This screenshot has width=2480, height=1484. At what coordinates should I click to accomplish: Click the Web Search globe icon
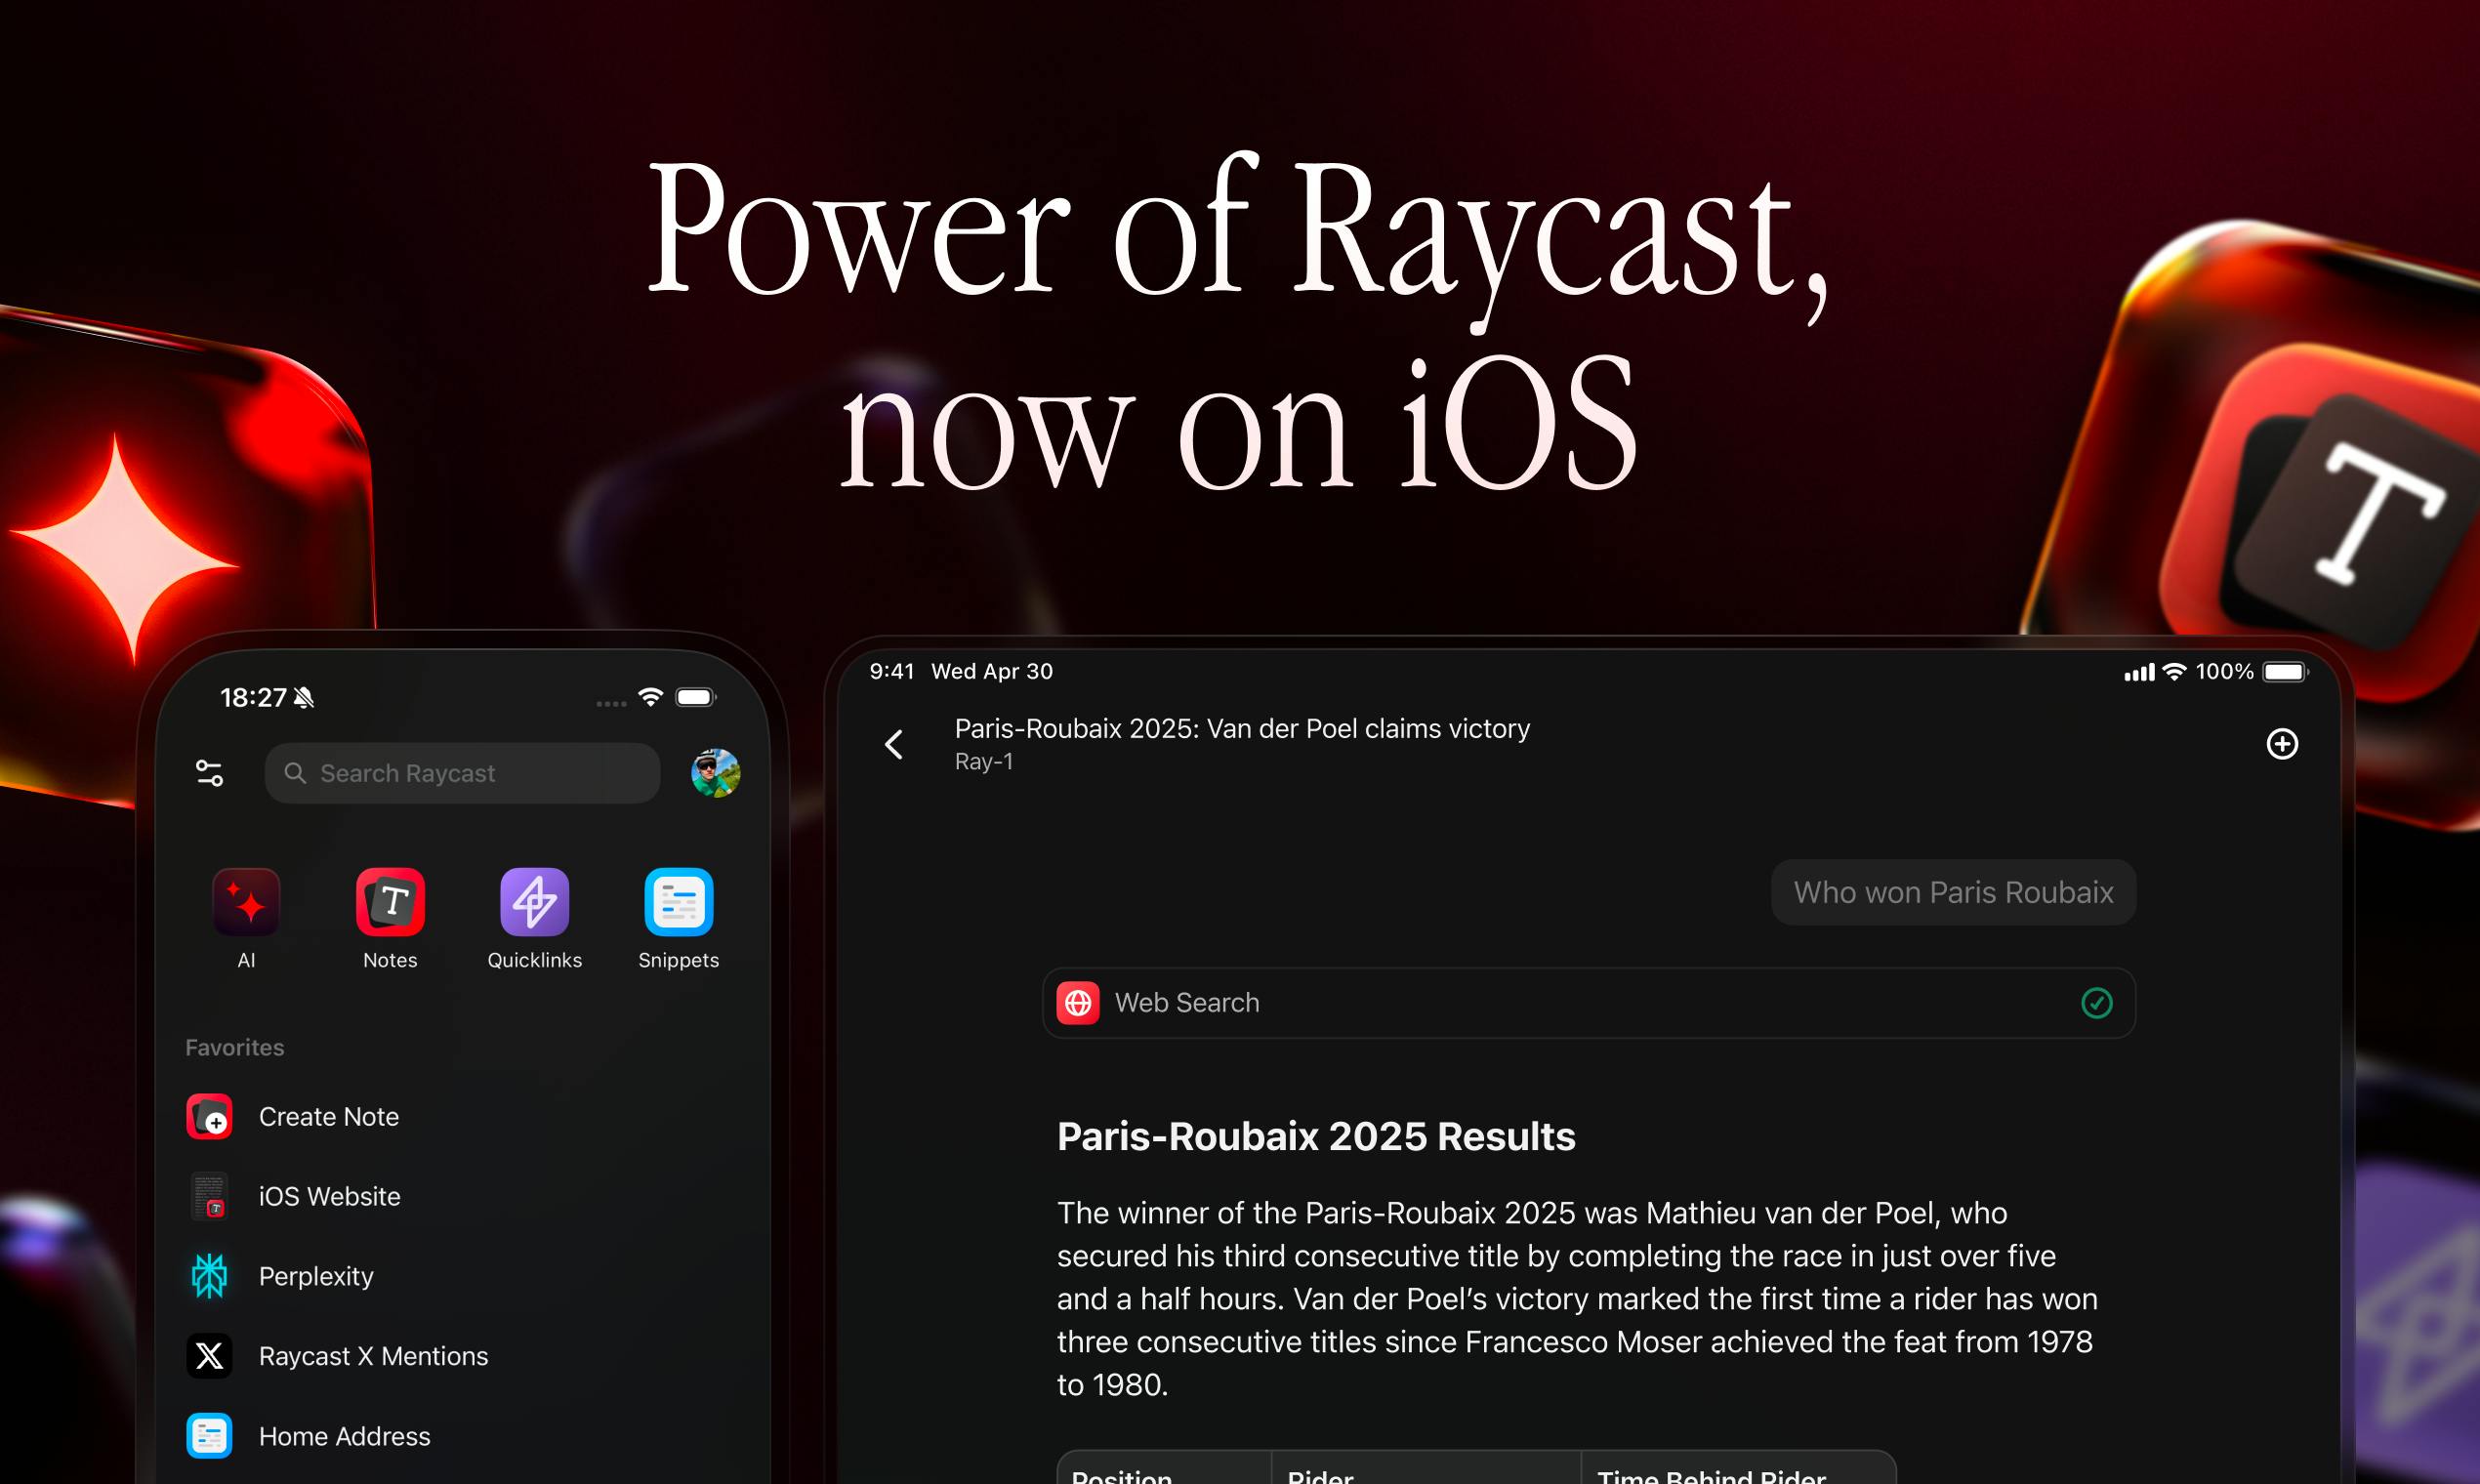point(1078,1002)
